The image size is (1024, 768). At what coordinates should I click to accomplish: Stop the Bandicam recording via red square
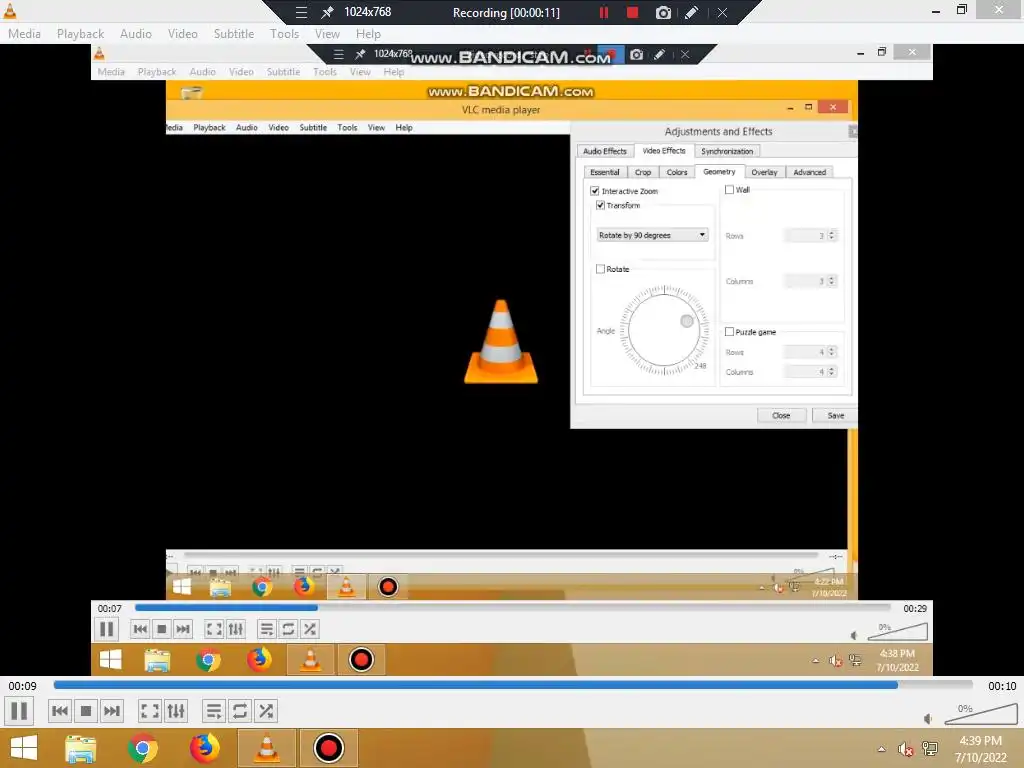pyautogui.click(x=632, y=12)
